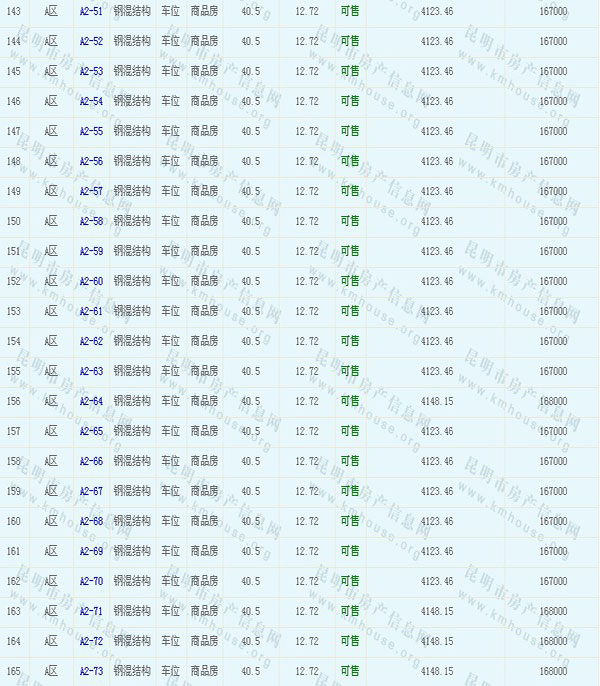Click the A2-63 unit link
600x686 pixels.
91,371
